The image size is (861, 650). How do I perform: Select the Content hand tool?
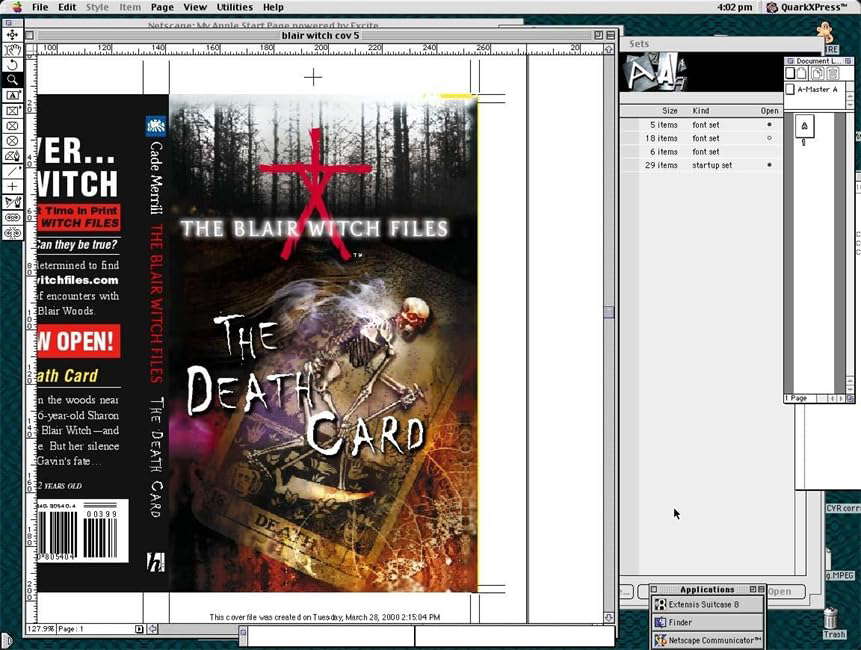coord(12,50)
